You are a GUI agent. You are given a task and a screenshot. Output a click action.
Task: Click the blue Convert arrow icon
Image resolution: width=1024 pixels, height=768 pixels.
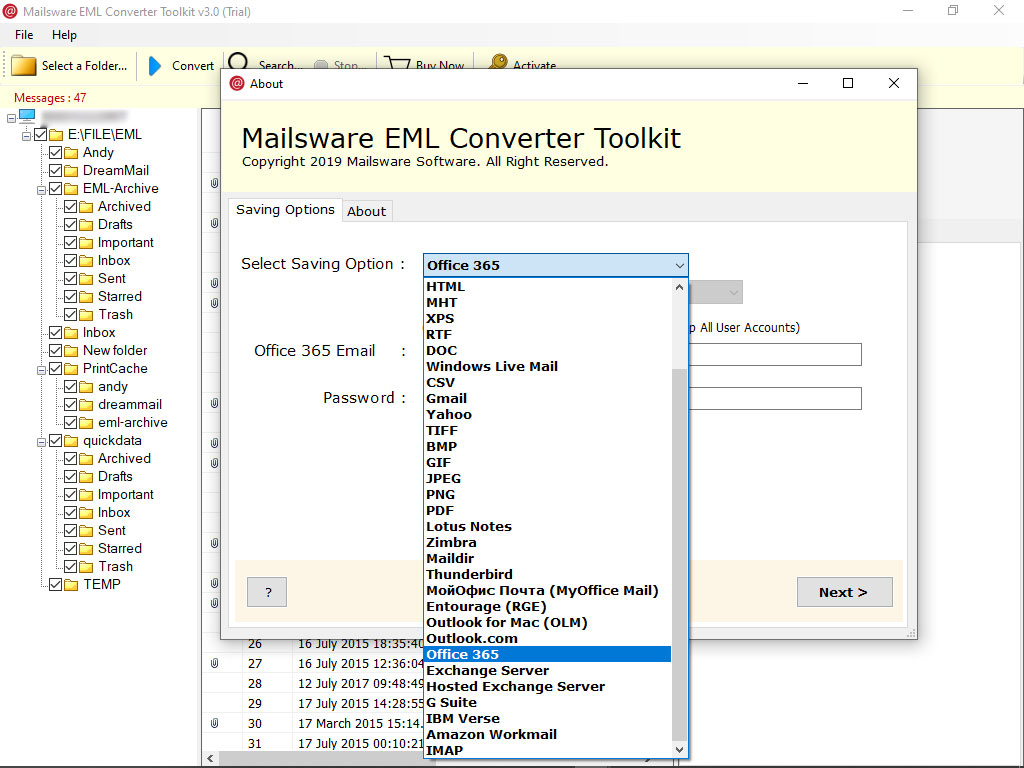[155, 66]
